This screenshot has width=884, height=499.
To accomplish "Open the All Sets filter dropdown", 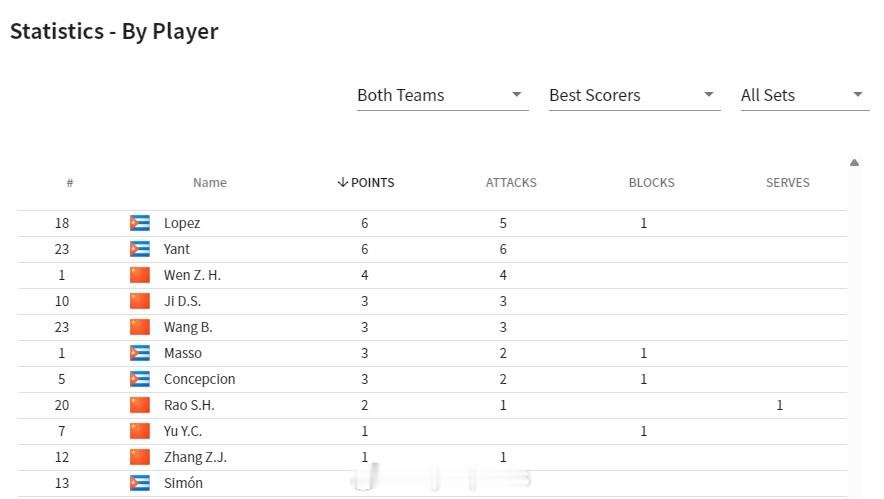I will tap(805, 95).
